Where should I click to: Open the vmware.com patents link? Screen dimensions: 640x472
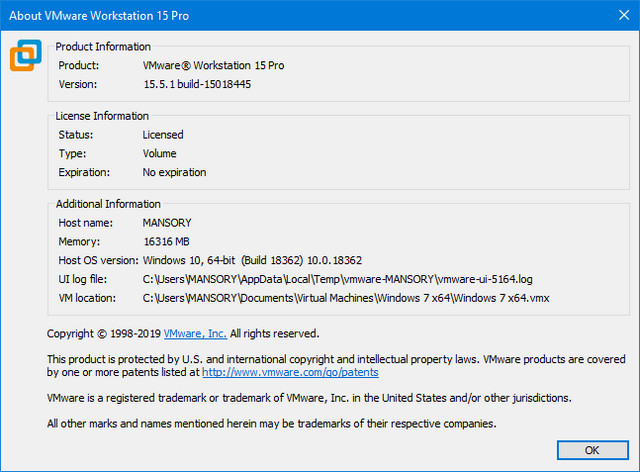pyautogui.click(x=290, y=372)
